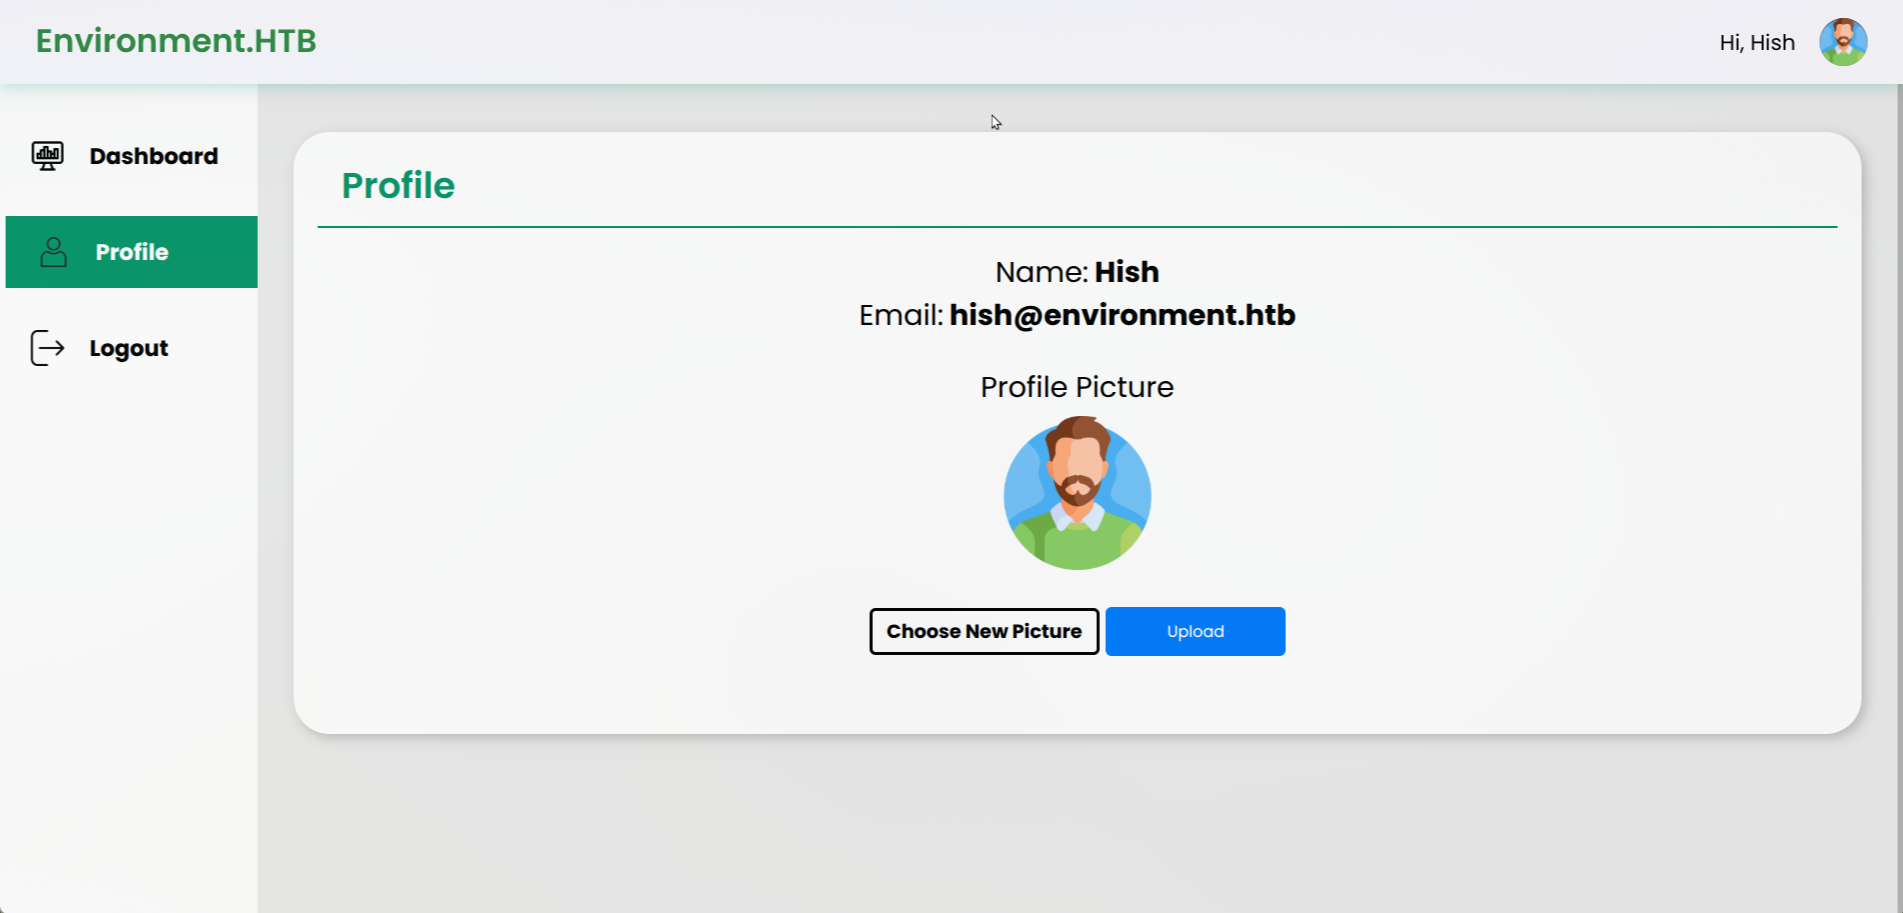Click the Dashboard monitor chart icon

tap(47, 156)
